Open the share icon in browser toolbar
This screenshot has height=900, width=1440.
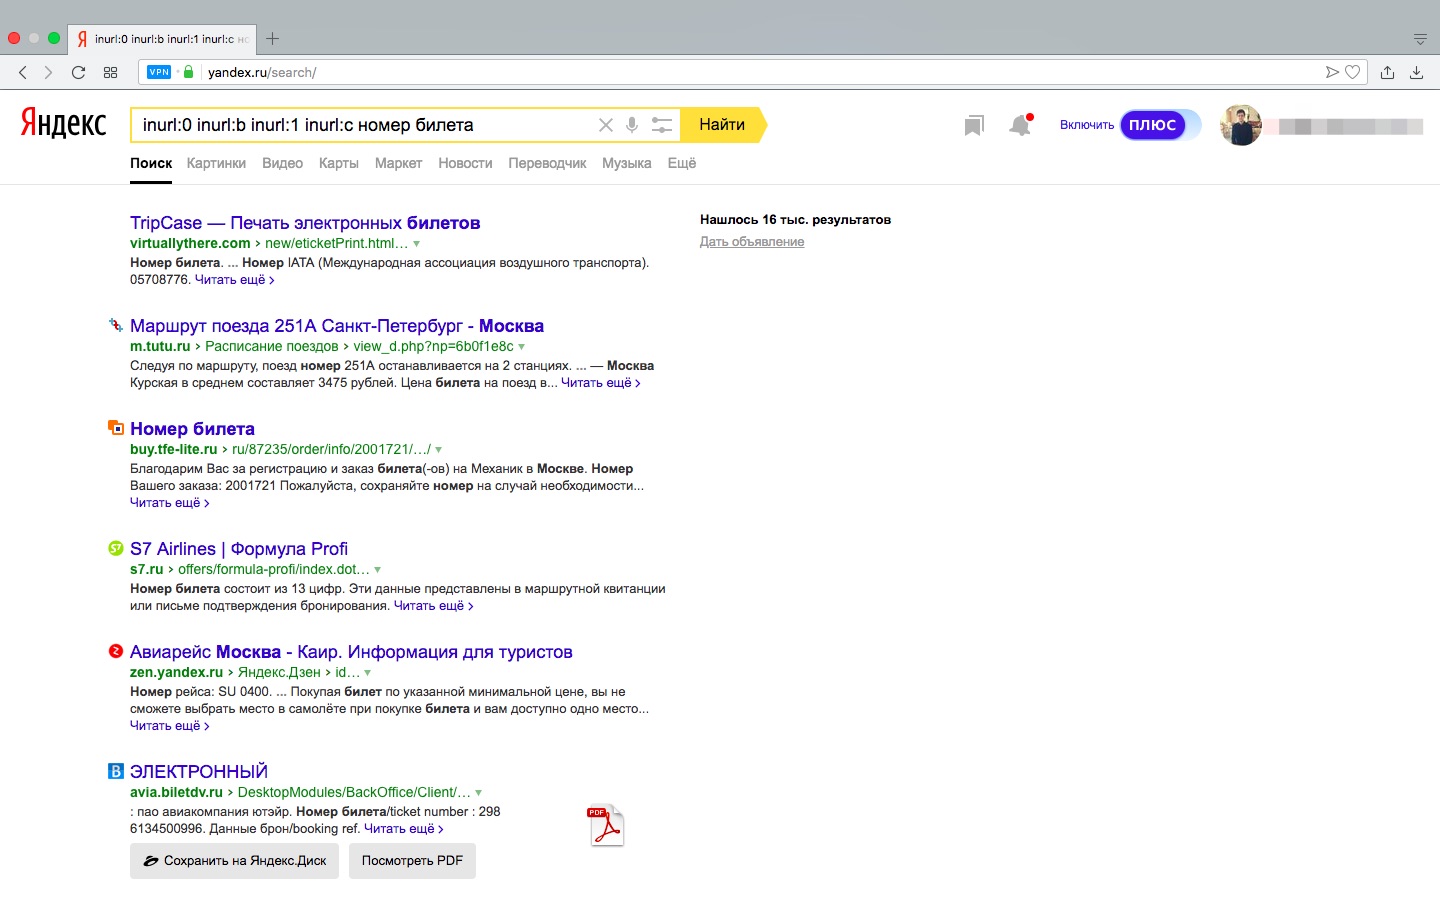point(1387,72)
